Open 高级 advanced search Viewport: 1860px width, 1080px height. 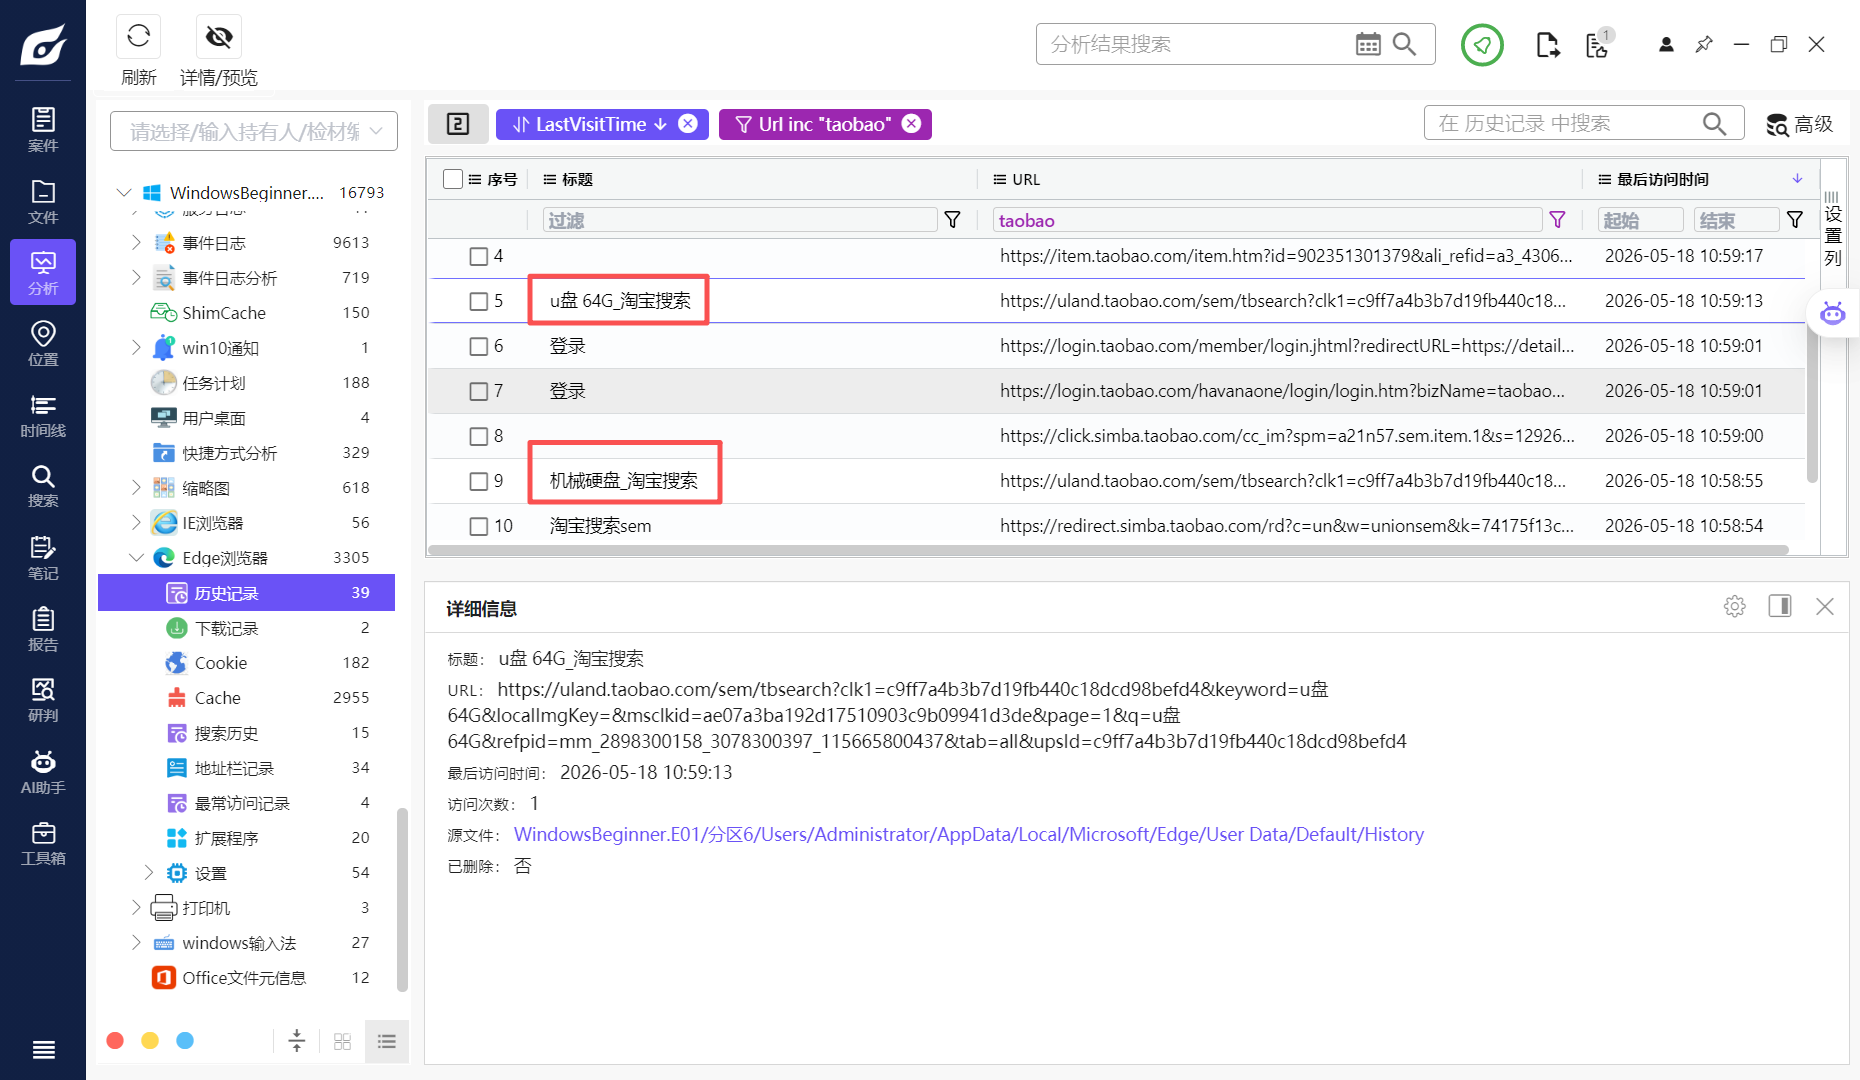1800,124
